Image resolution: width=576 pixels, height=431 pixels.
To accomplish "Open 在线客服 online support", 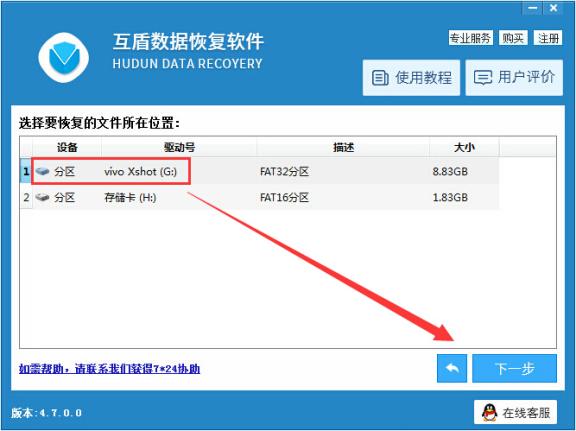I will (x=515, y=412).
